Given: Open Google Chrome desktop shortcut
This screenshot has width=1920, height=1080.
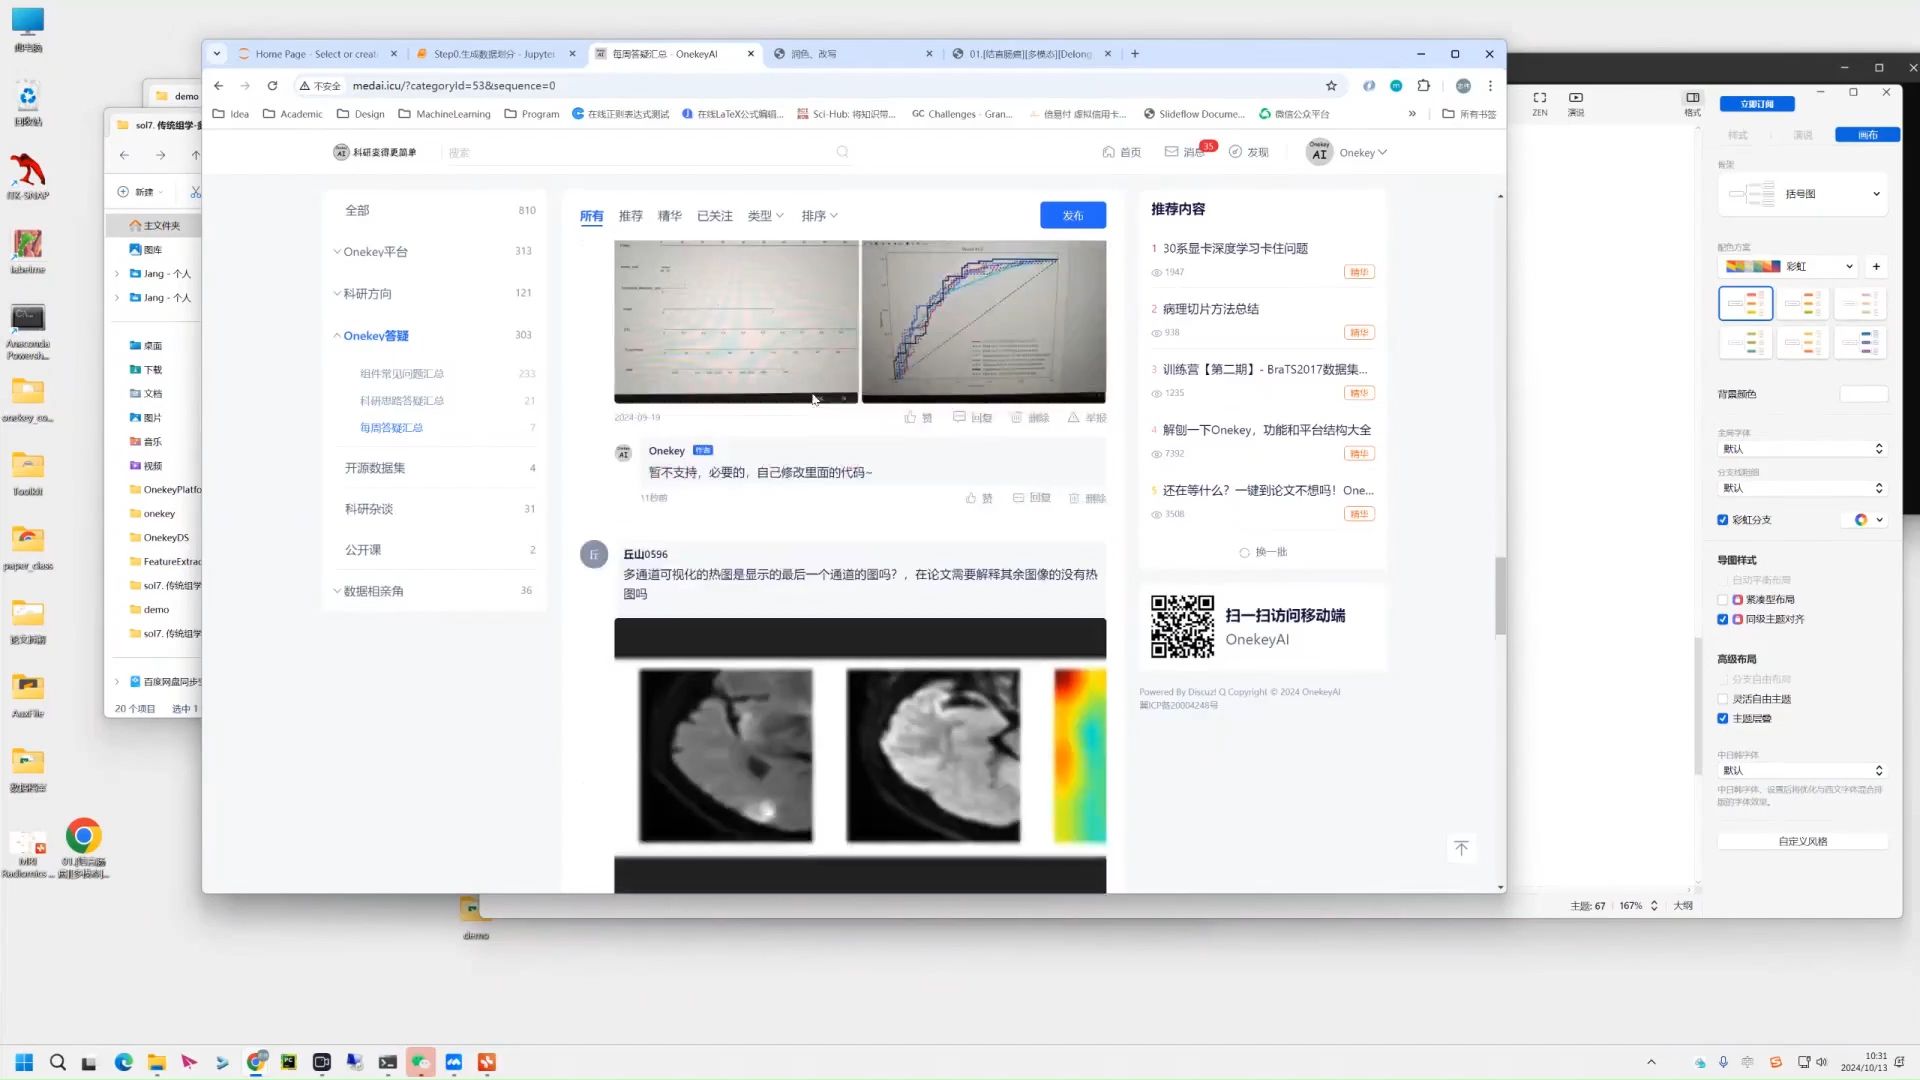Looking at the screenshot, I should point(84,848).
